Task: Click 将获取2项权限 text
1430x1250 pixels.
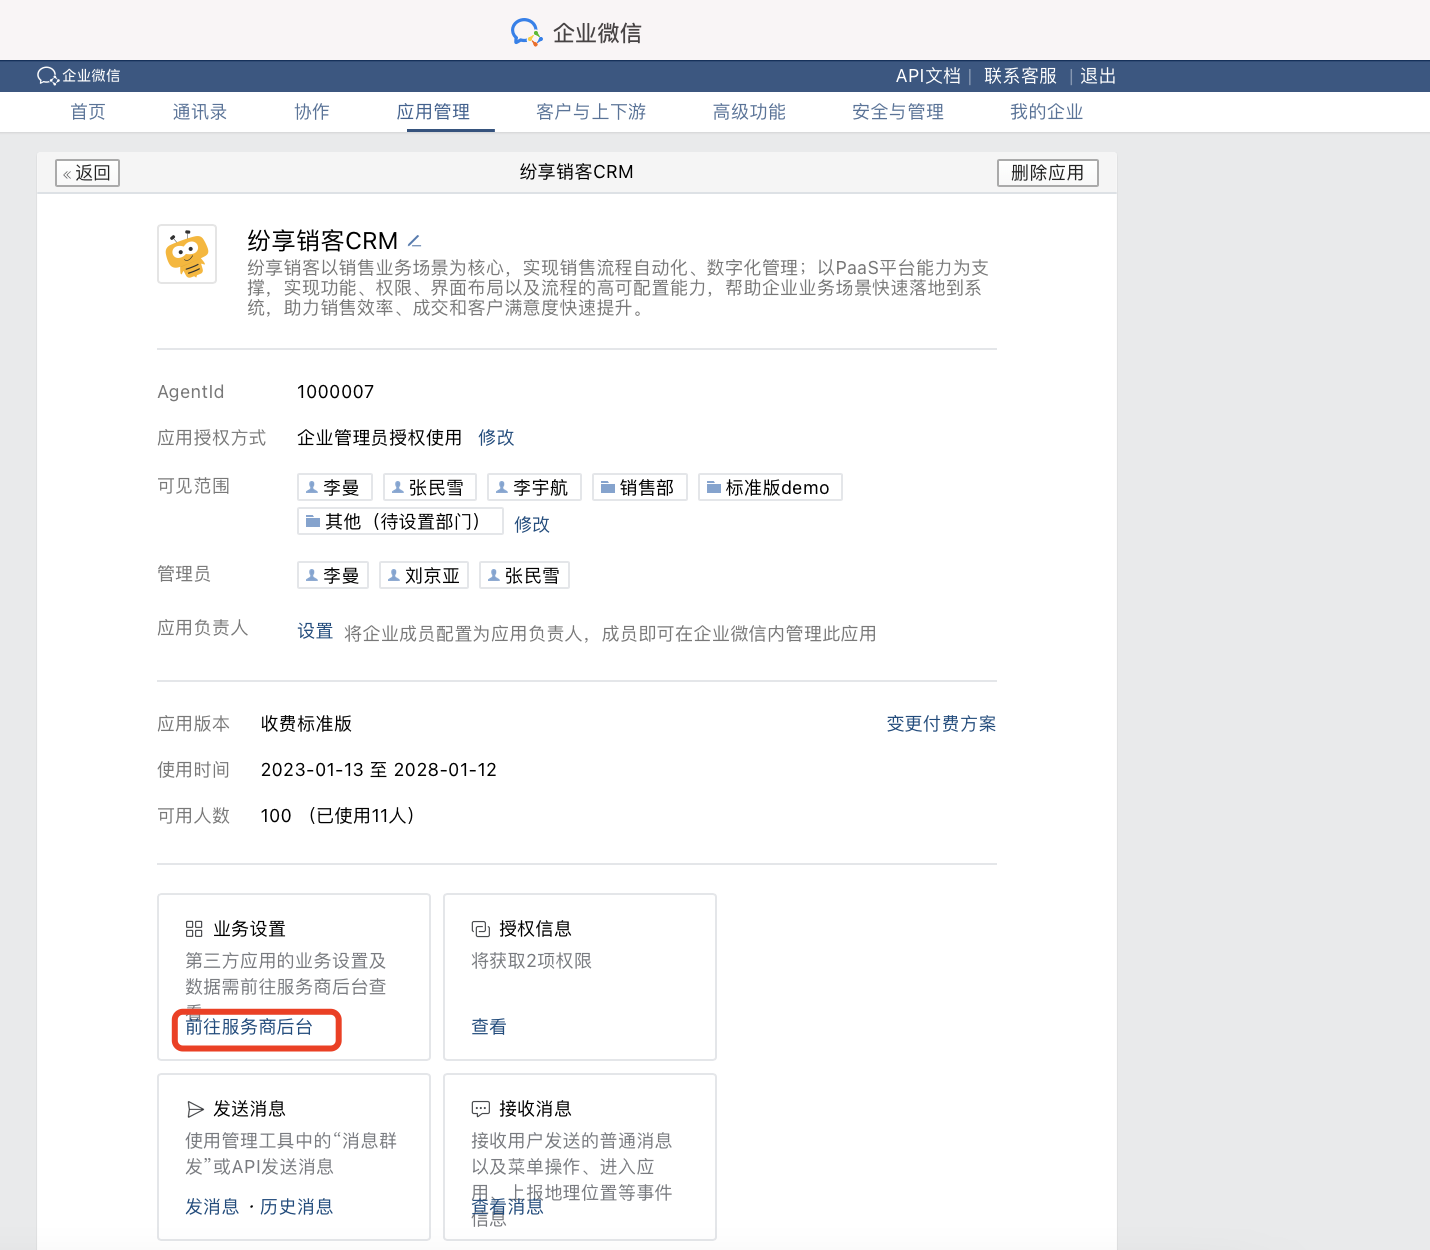Action: coord(531,961)
